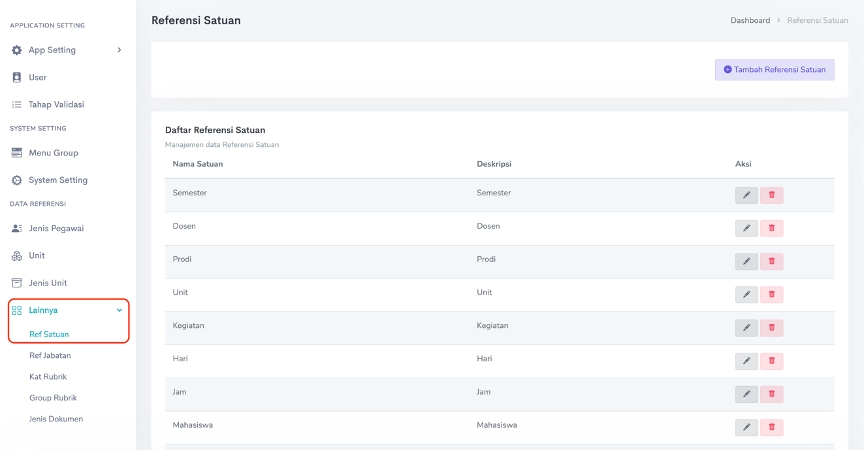Delete the Unit row with trash icon
The height and width of the screenshot is (450, 864).
point(771,294)
